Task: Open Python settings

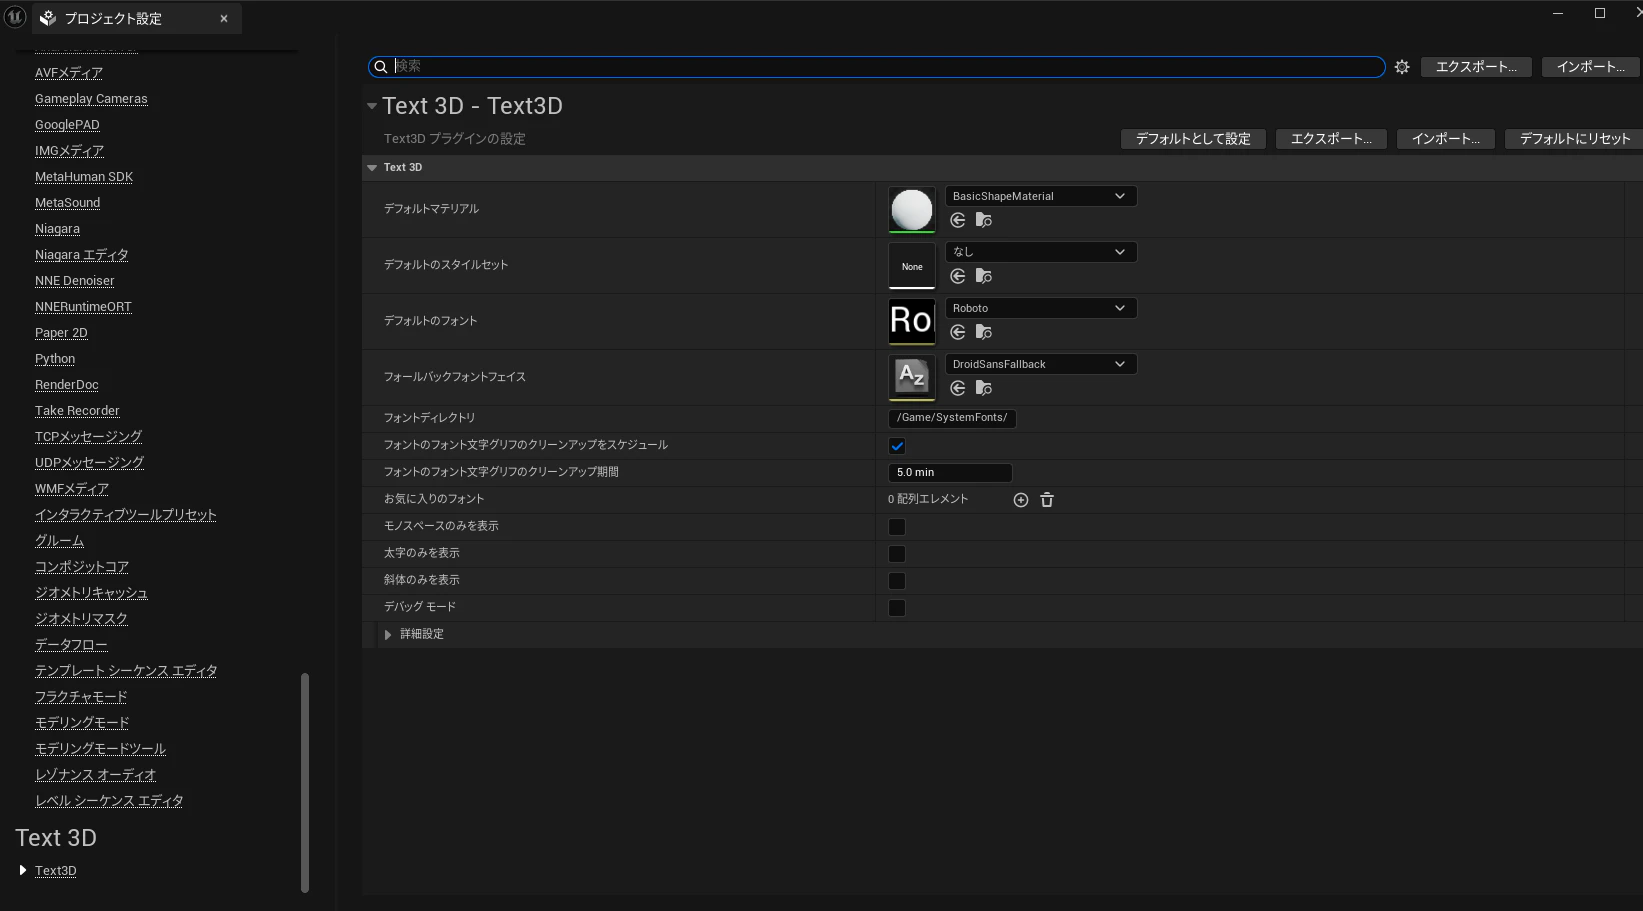Action: point(55,358)
